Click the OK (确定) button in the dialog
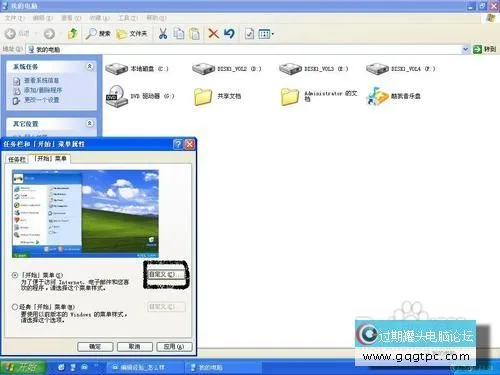 pos(95,347)
